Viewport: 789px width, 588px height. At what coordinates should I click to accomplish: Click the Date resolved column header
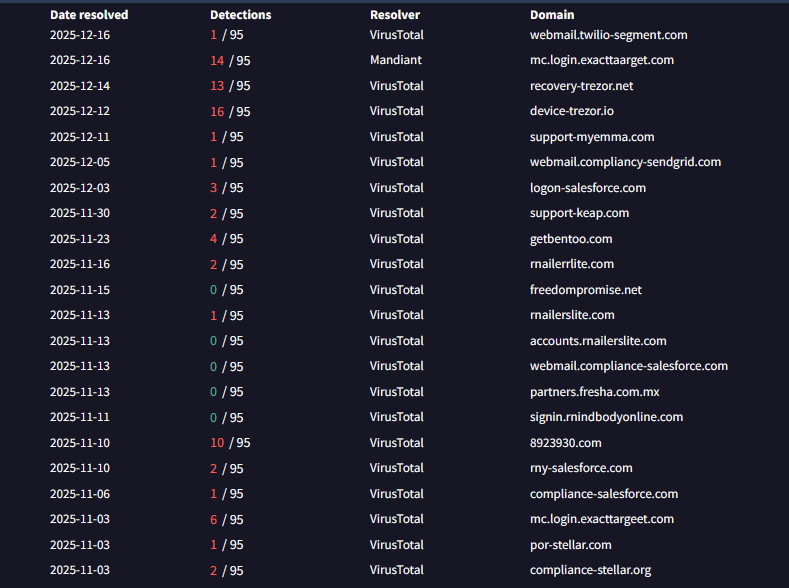pyautogui.click(x=89, y=15)
